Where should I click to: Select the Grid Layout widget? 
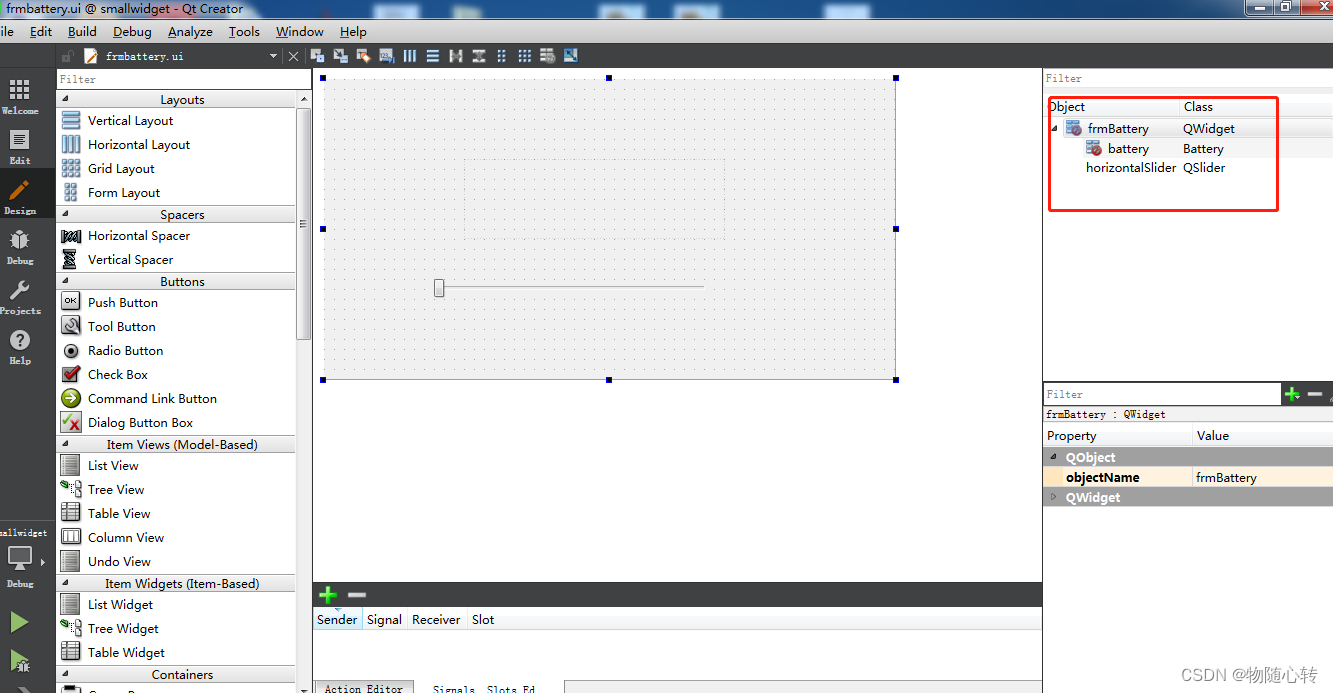pyautogui.click(x=121, y=168)
